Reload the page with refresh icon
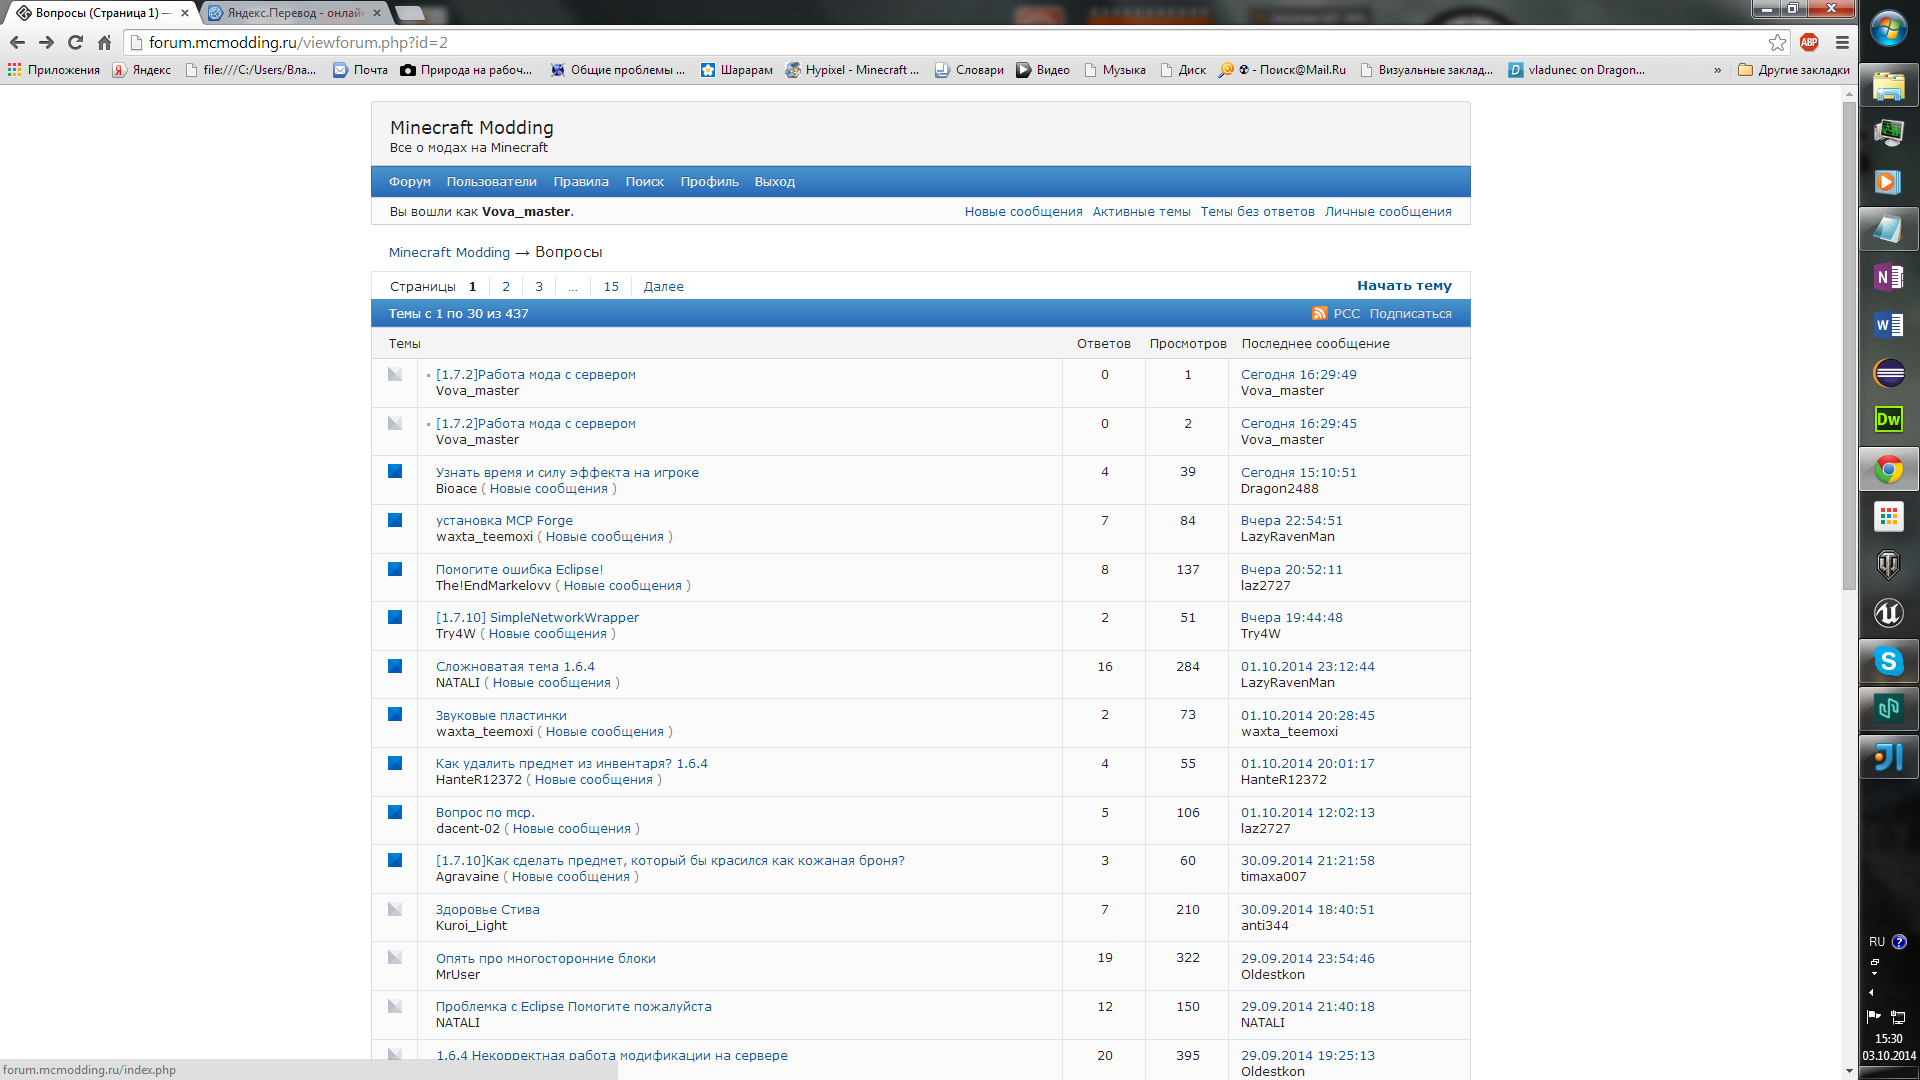1920x1080 pixels. pos(75,42)
